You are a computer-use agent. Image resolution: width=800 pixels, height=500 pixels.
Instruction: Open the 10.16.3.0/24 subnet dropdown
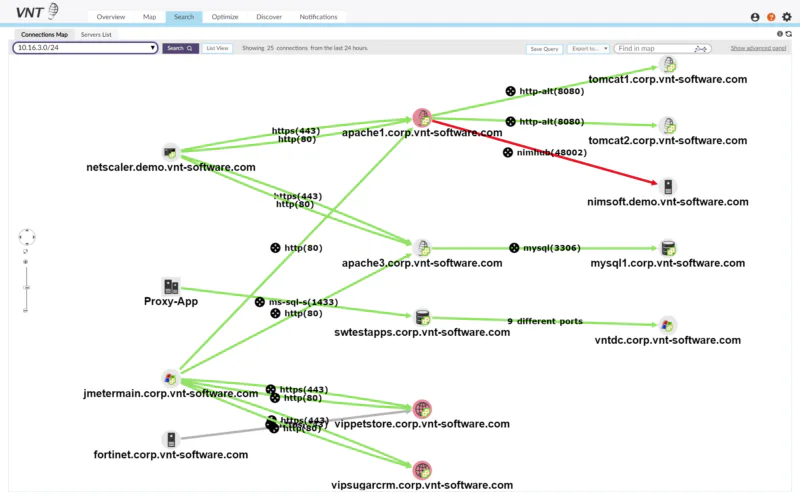[85, 48]
